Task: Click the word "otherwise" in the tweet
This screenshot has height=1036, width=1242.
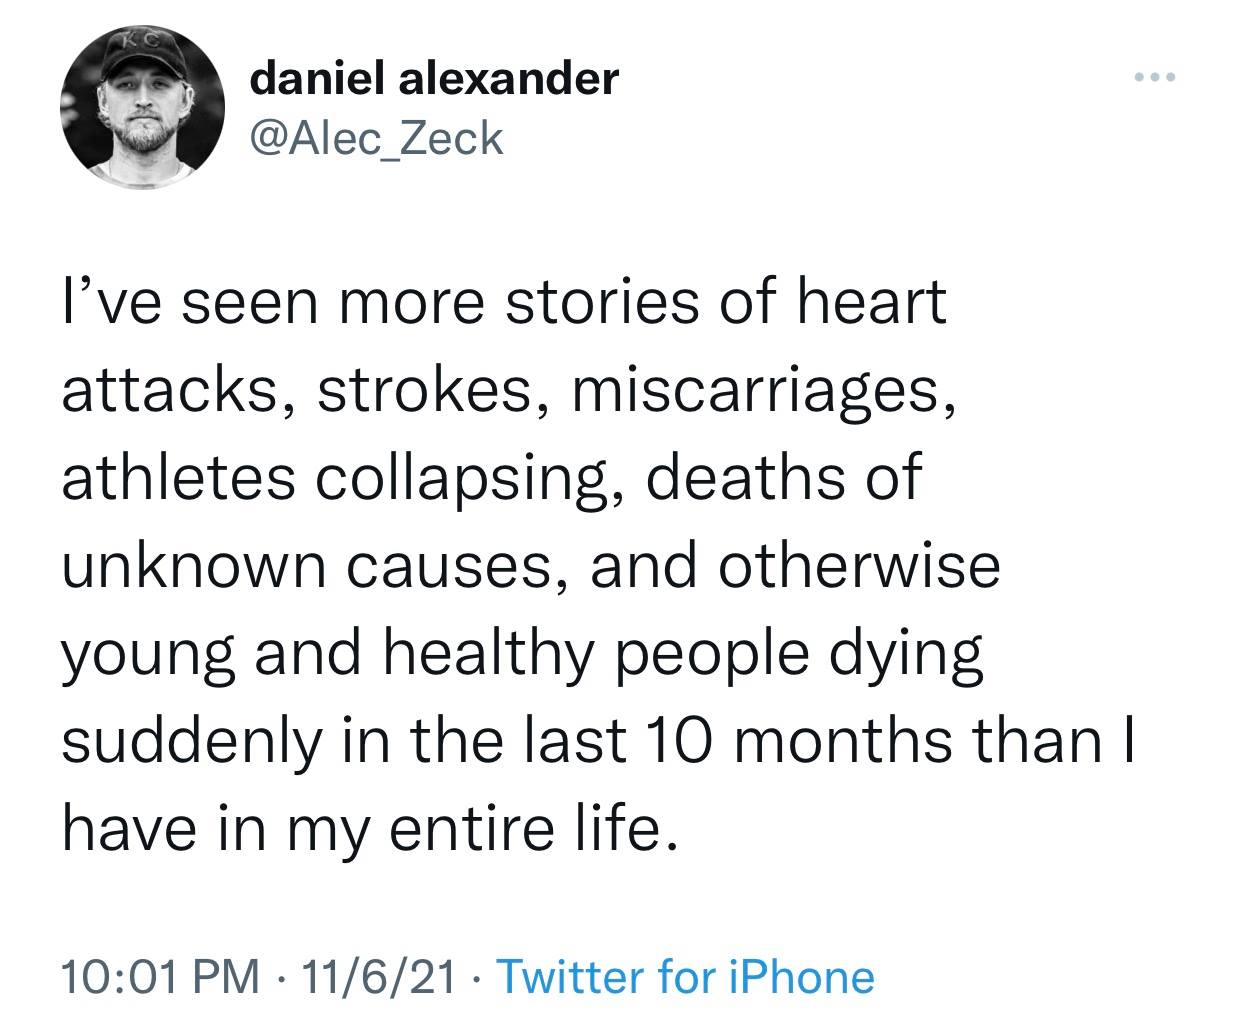Action: (858, 566)
